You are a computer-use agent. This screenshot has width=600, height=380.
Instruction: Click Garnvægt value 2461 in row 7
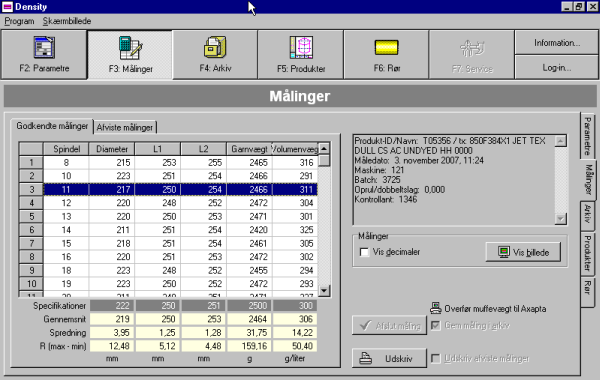pyautogui.click(x=249, y=243)
